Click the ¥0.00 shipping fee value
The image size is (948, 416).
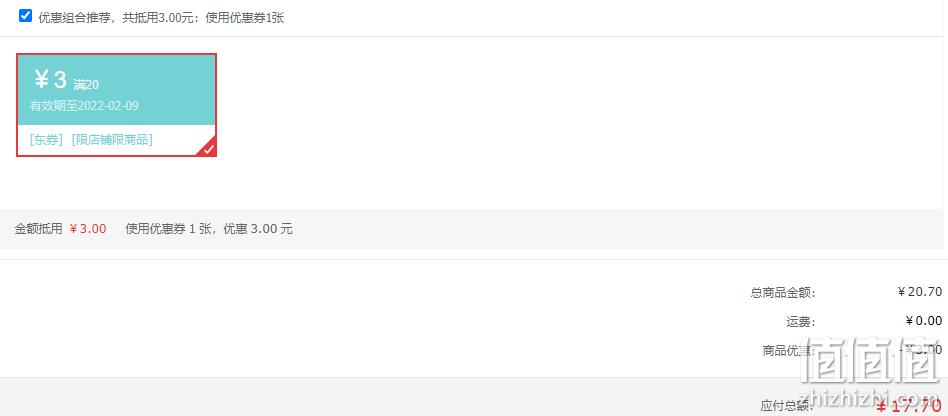[x=924, y=320]
